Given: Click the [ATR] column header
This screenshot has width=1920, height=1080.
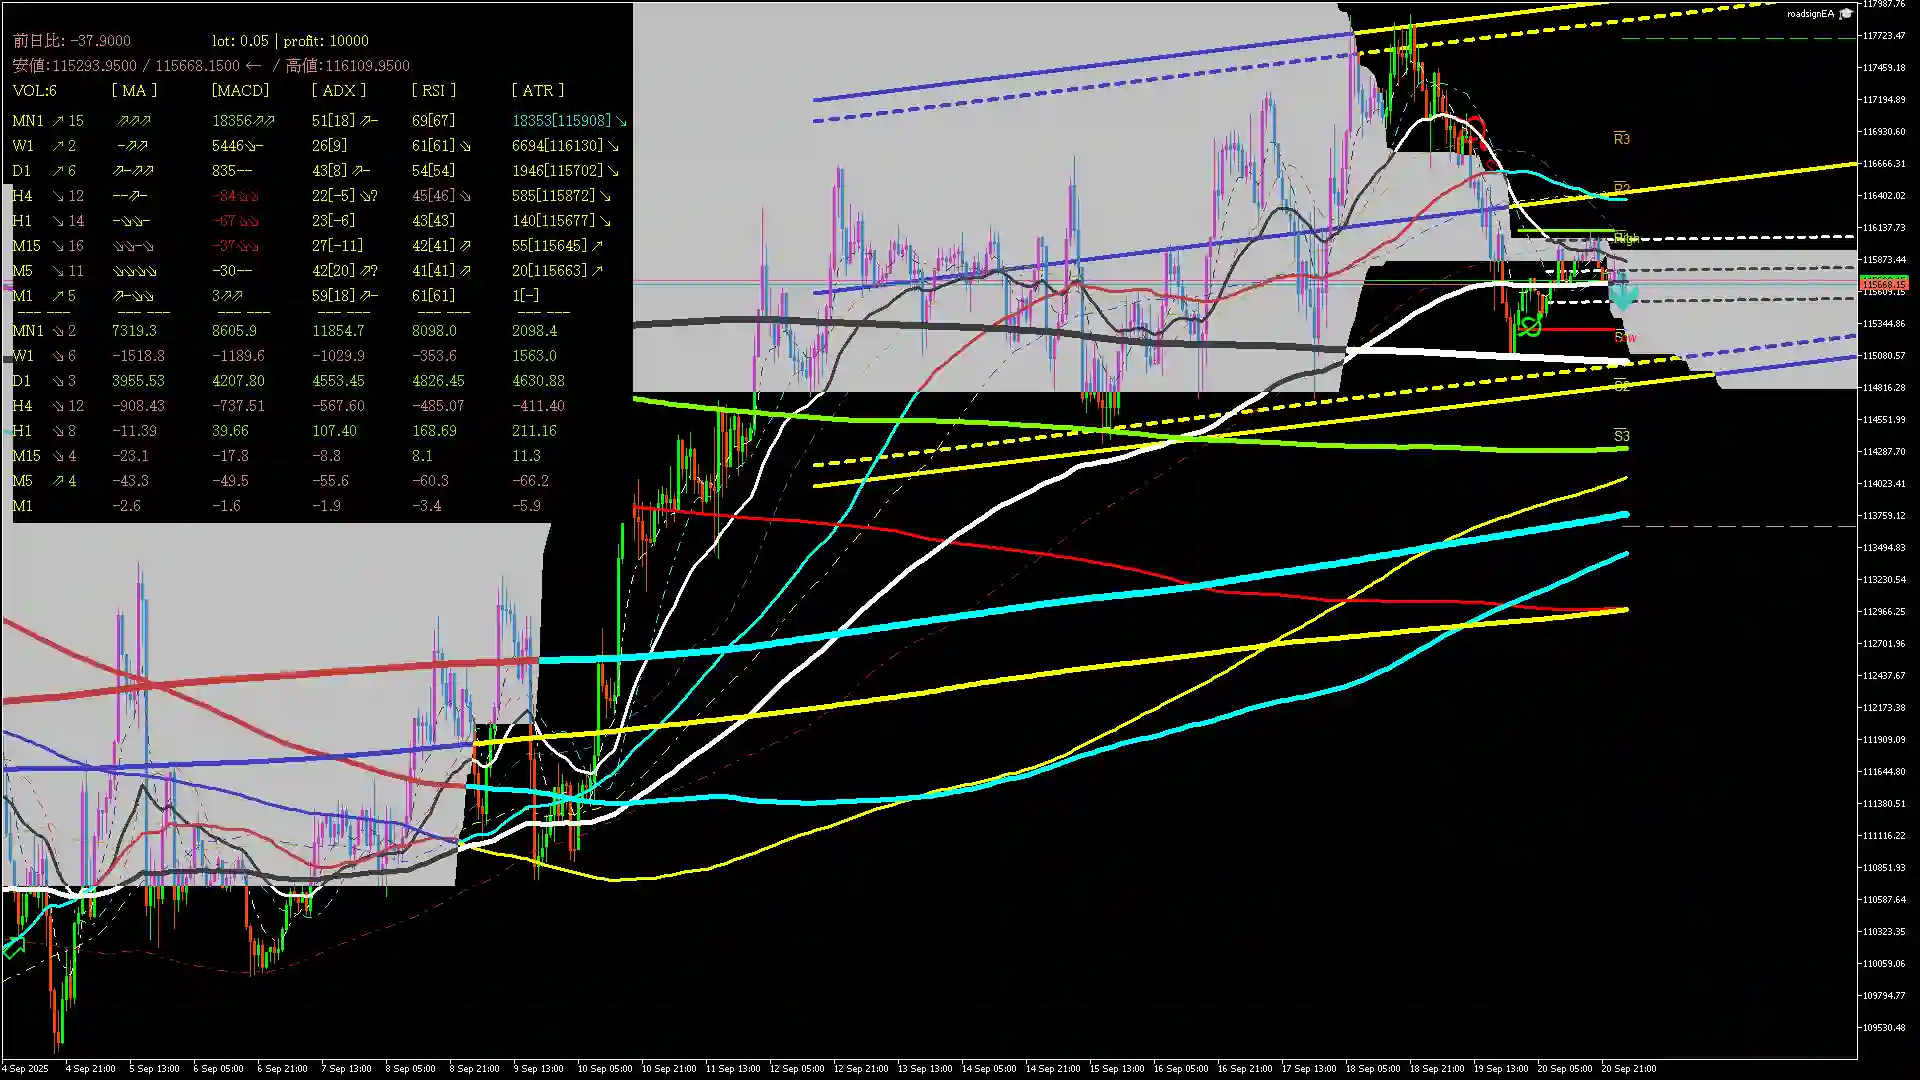Looking at the screenshot, I should 537,91.
